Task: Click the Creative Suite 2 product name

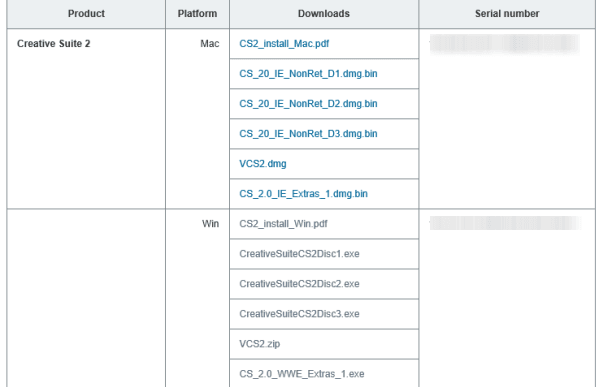Action: (54, 44)
